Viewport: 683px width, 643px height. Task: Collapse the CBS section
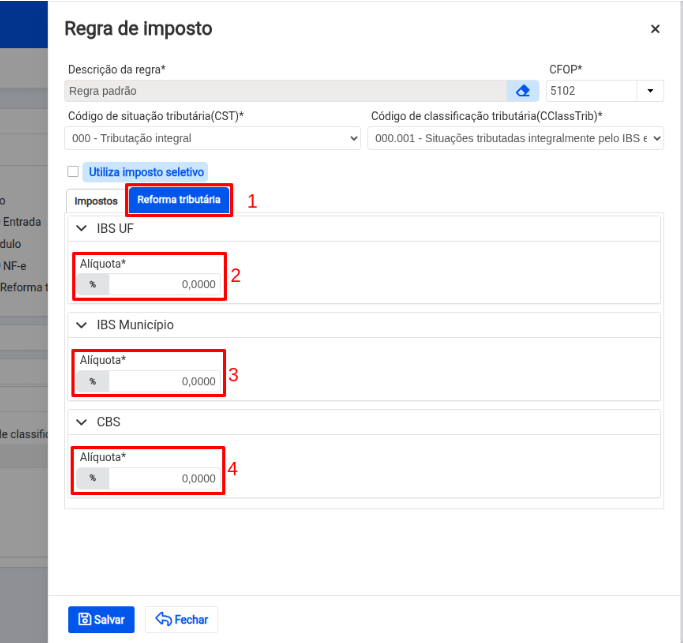(82, 422)
